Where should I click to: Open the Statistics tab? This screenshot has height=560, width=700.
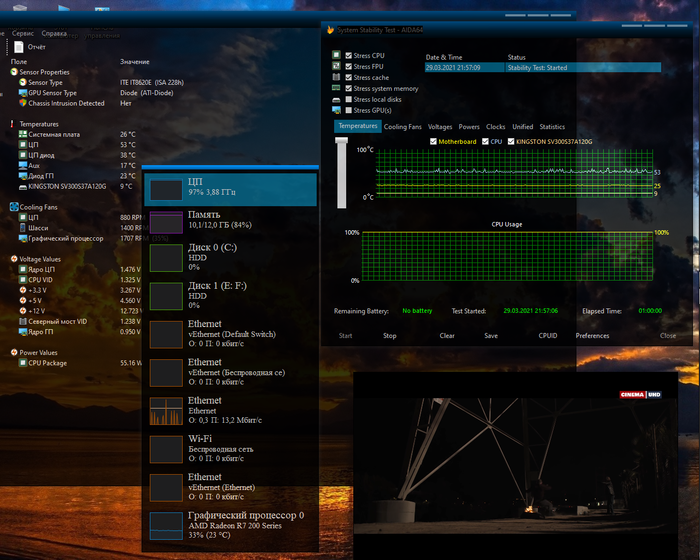coord(552,127)
